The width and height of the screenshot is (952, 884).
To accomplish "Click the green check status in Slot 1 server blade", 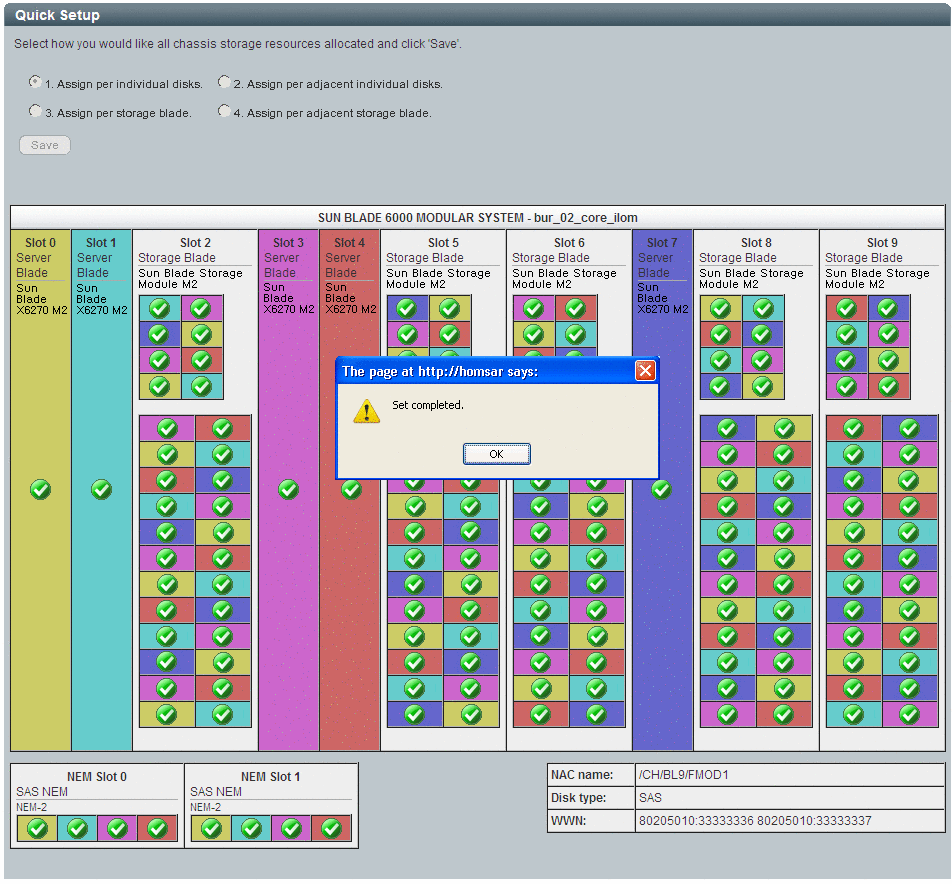I will [x=101, y=489].
